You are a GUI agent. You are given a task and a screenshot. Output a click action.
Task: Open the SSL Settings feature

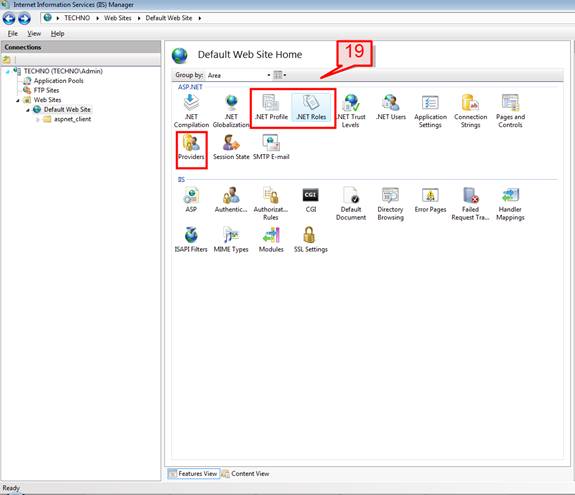311,240
